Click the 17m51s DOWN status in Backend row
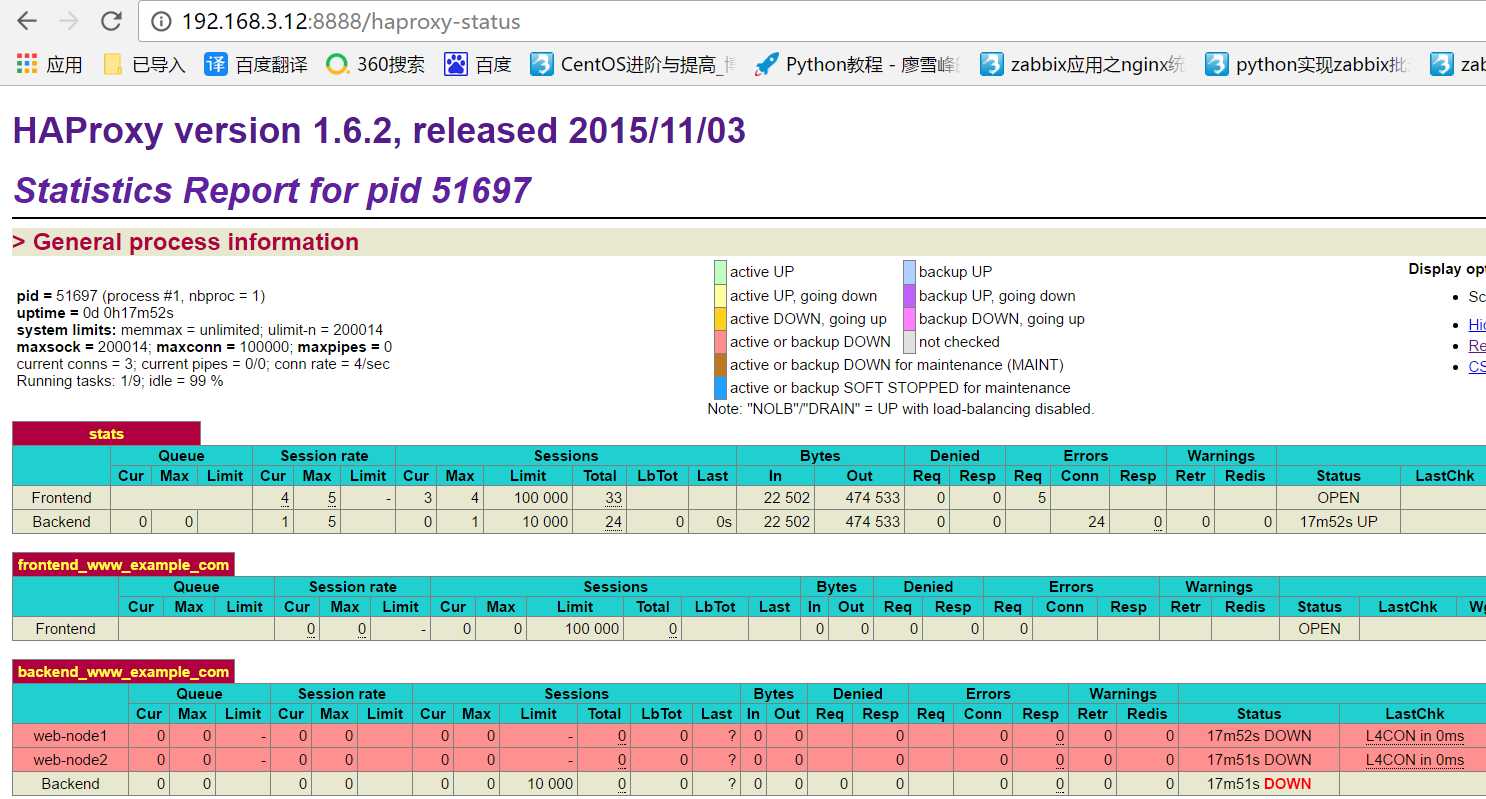 tap(1259, 784)
